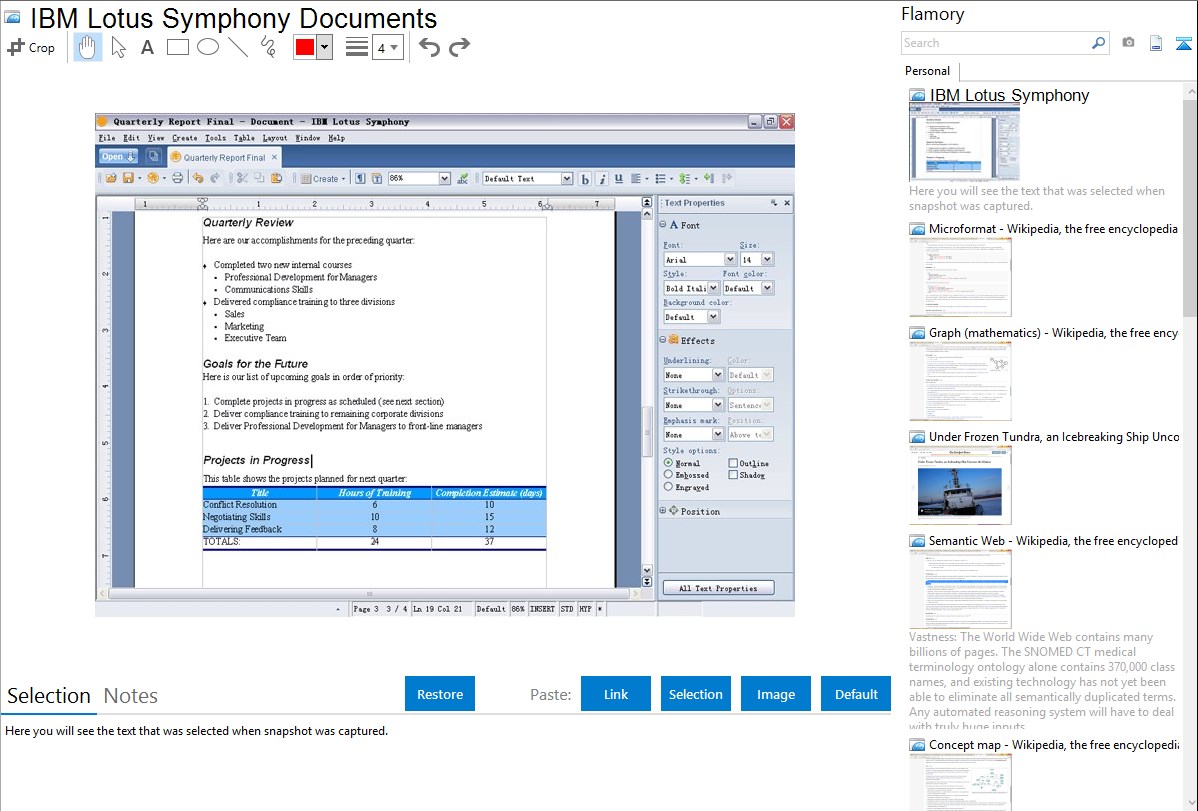Click the open folder icon in Symphony
This screenshot has width=1198, height=811.
coord(111,178)
